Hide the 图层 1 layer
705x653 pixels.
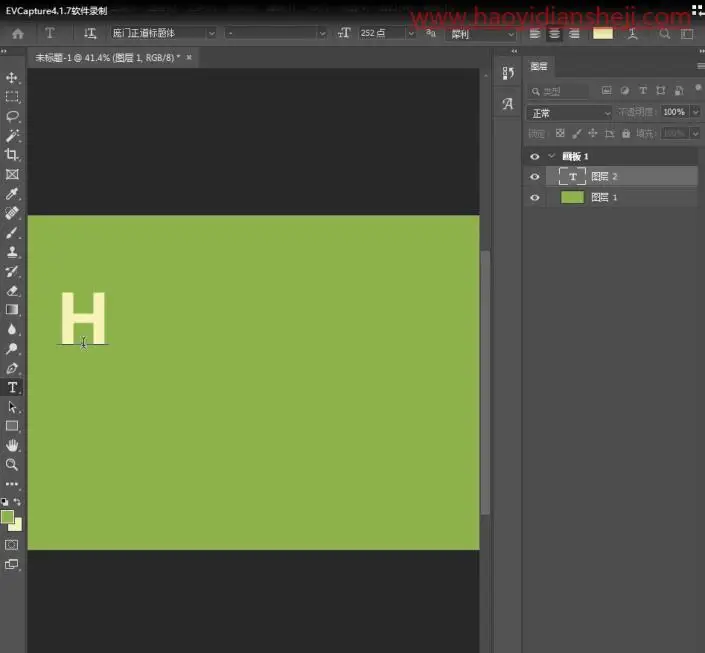coord(535,197)
